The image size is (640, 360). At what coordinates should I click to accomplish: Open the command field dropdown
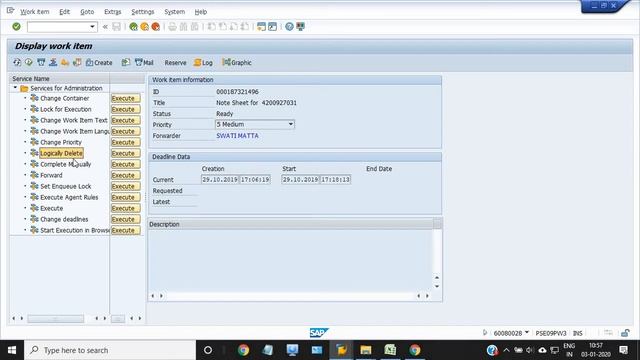point(92,27)
